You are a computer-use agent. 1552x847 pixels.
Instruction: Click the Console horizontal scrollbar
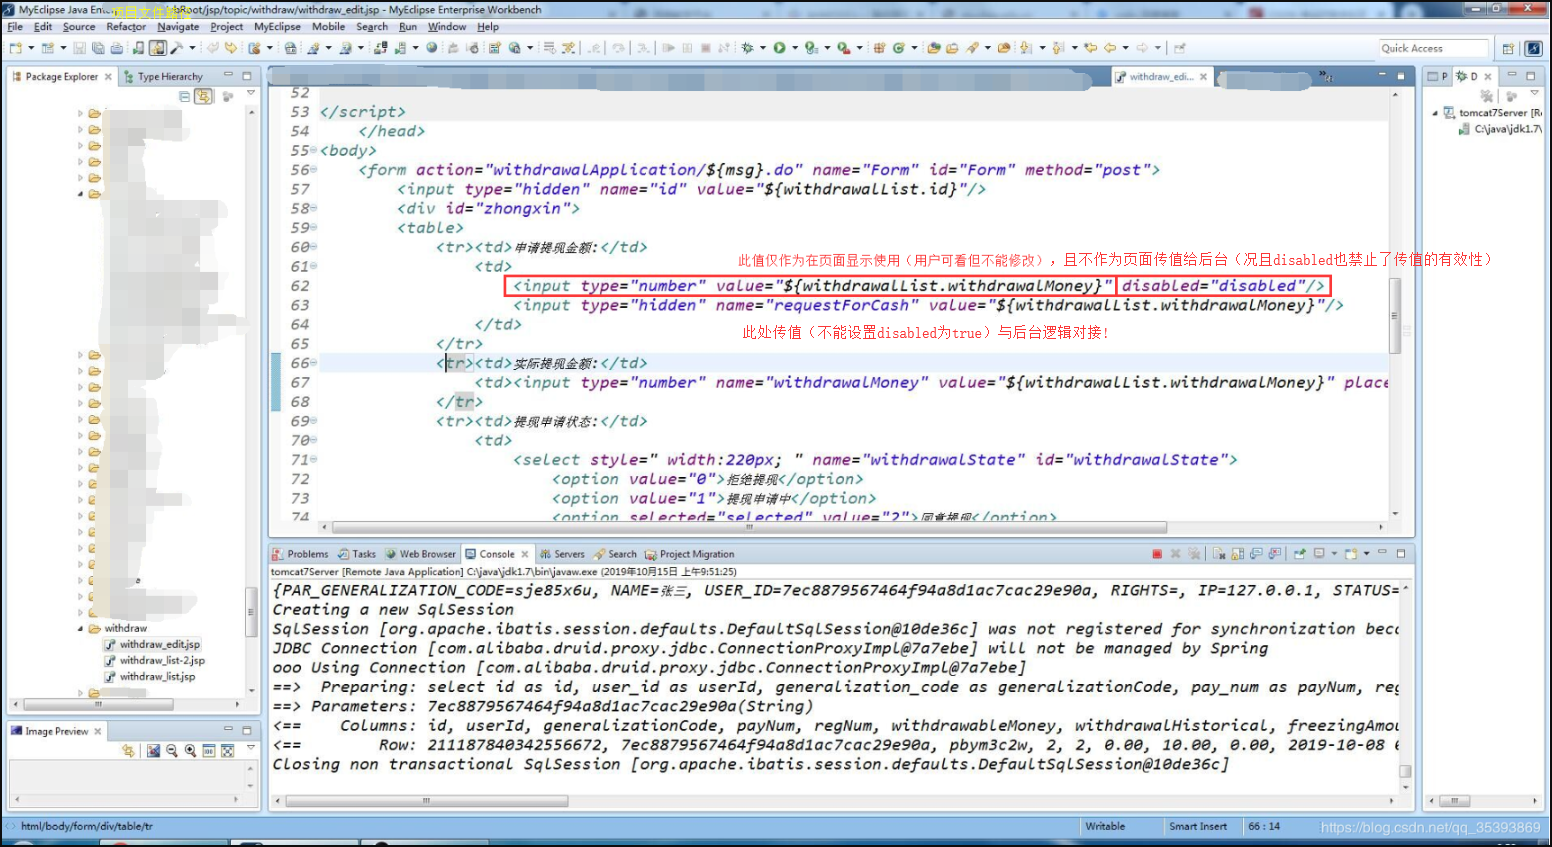click(427, 801)
